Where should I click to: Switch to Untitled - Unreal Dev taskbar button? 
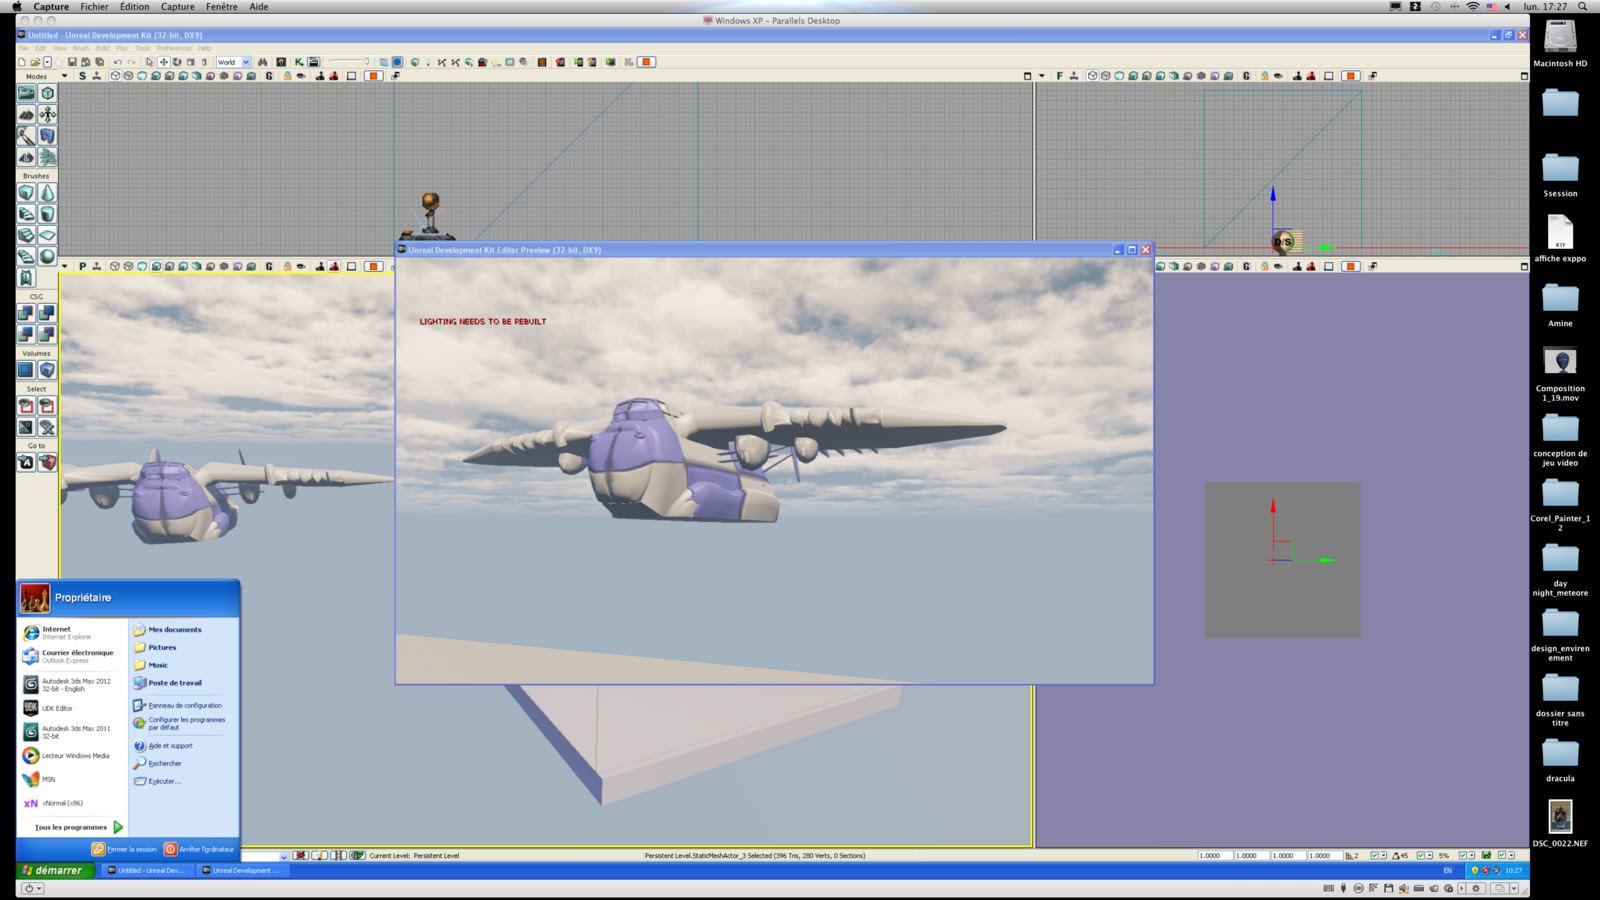point(147,870)
